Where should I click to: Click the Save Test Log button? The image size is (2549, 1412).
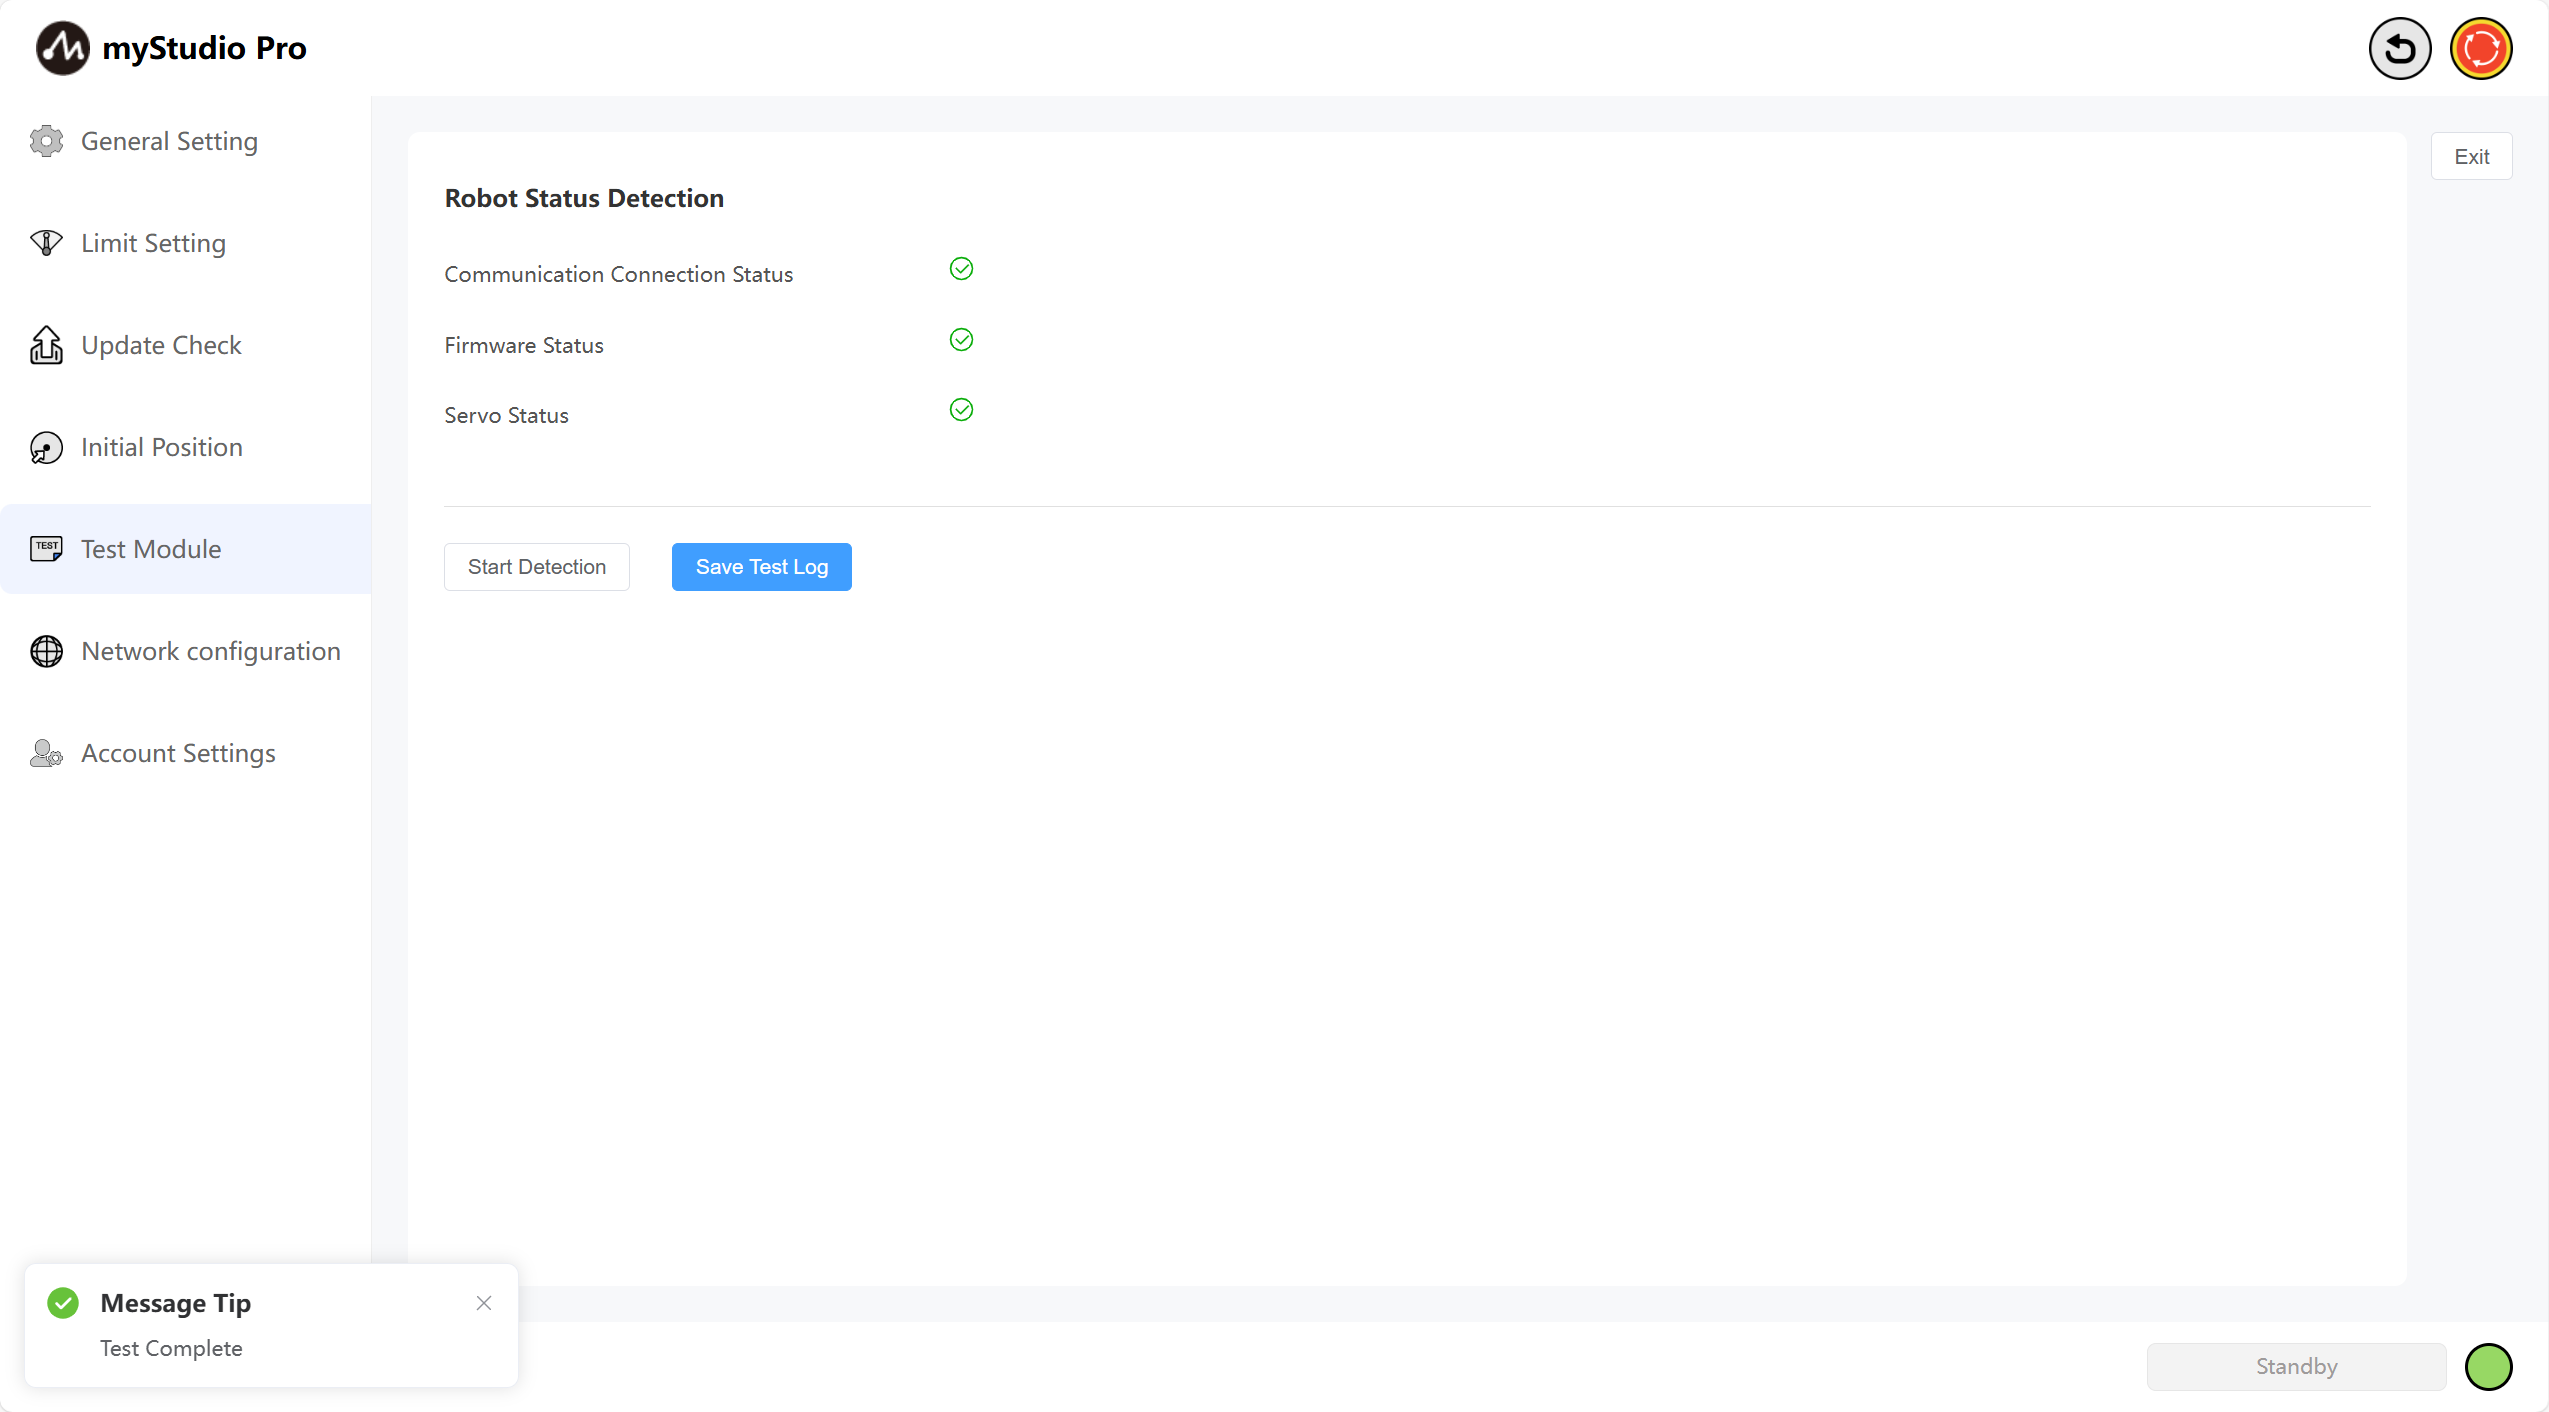(x=761, y=567)
